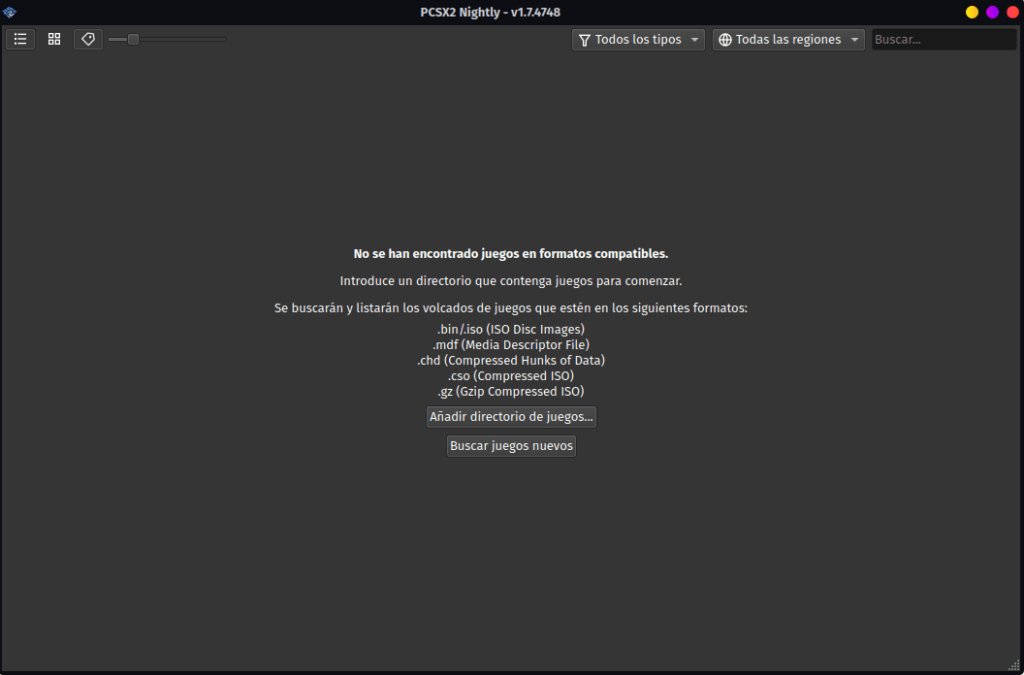Focus the Buscar... search field
The height and width of the screenshot is (675, 1024).
point(944,40)
